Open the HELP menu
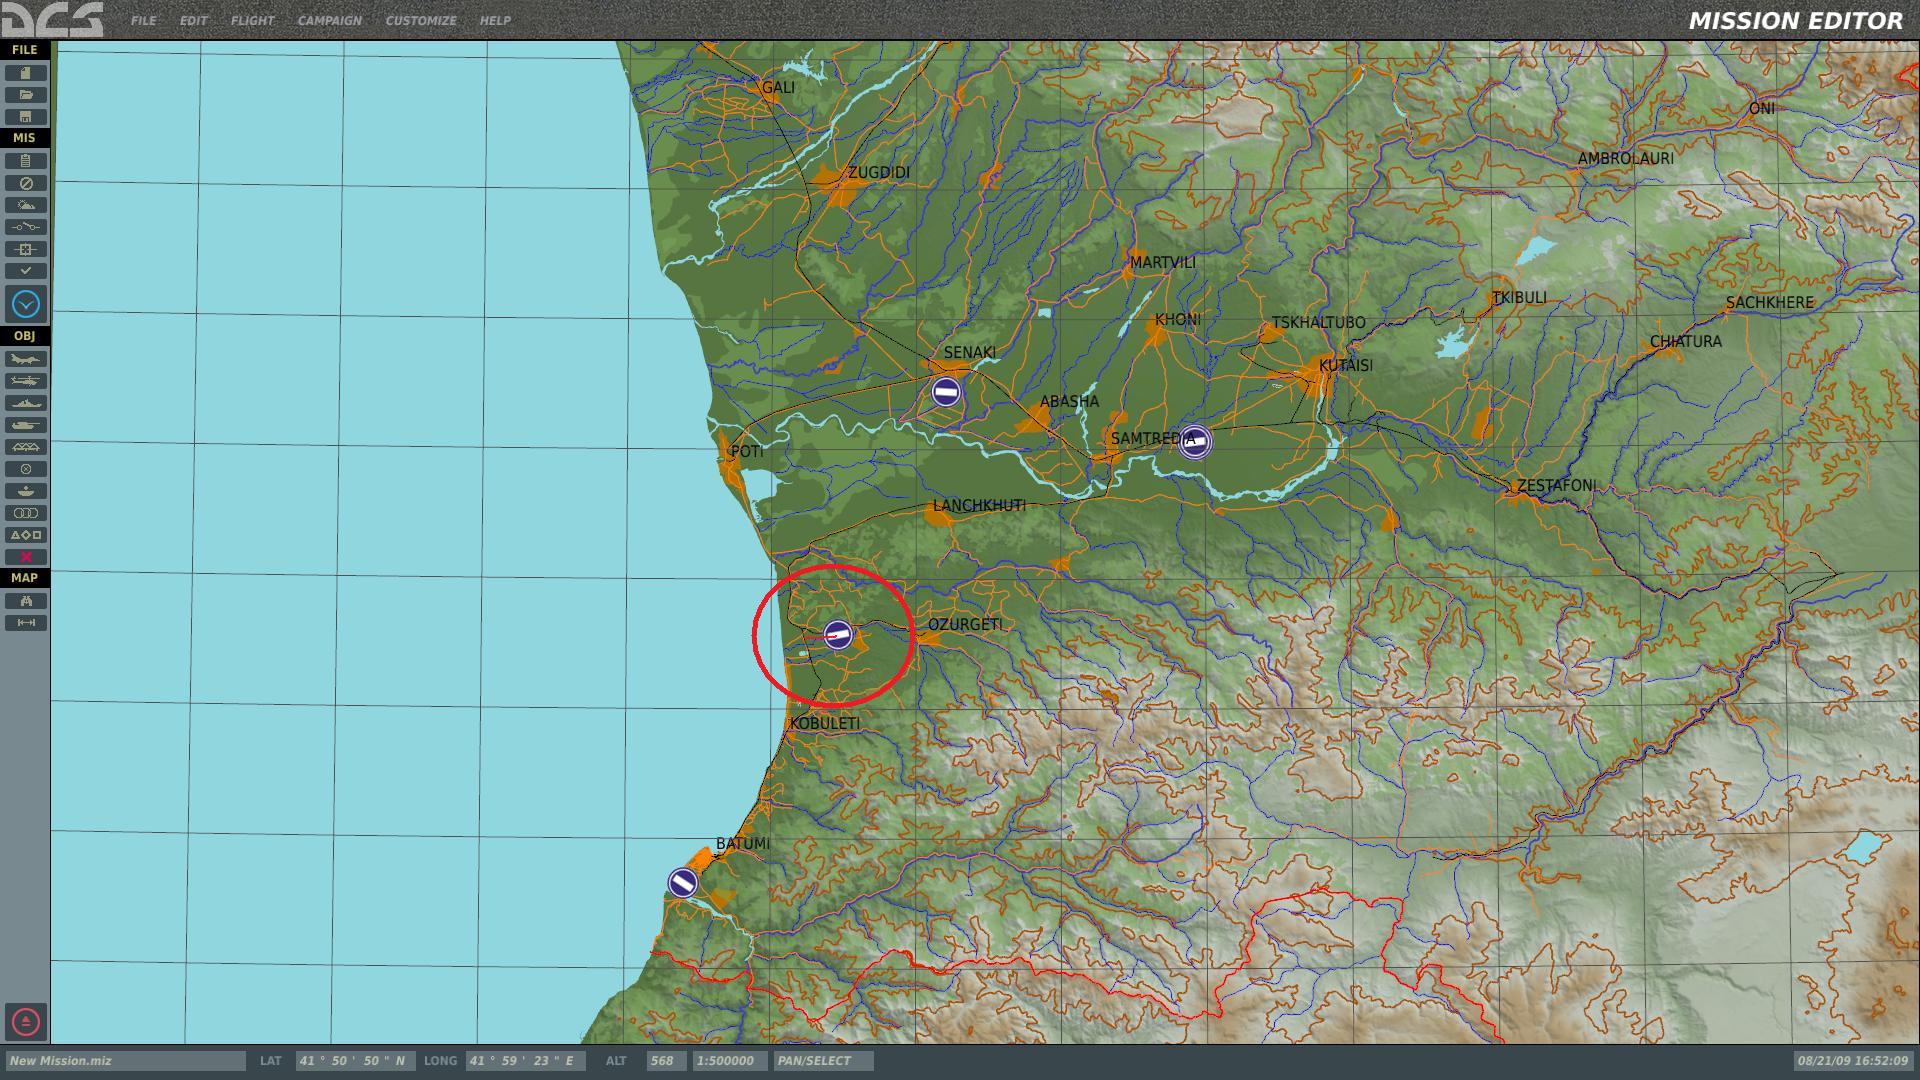1920x1080 pixels. [495, 20]
